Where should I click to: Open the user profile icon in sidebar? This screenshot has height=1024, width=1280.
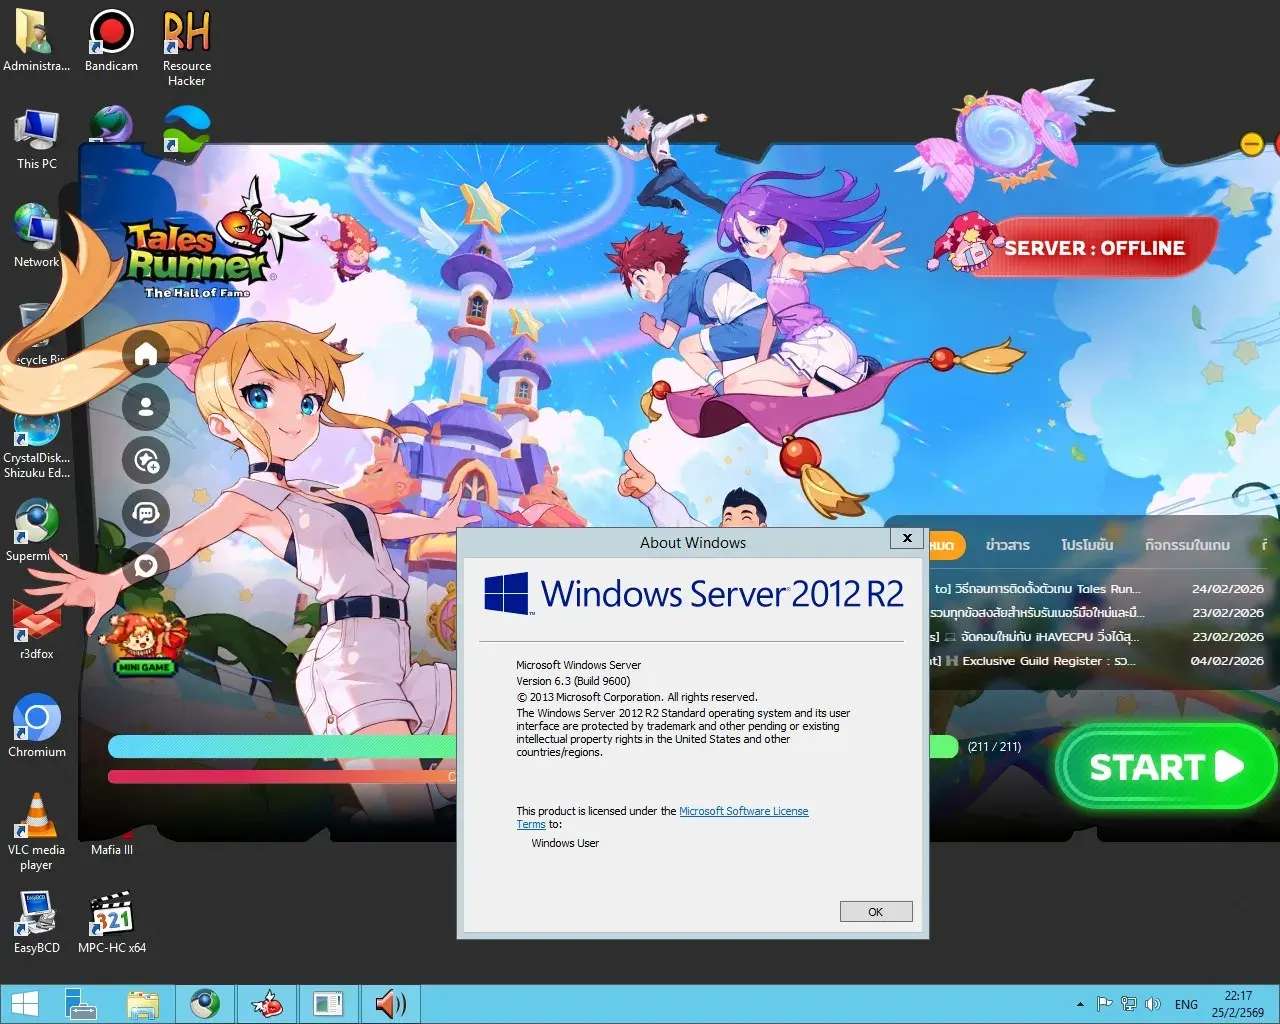(146, 407)
